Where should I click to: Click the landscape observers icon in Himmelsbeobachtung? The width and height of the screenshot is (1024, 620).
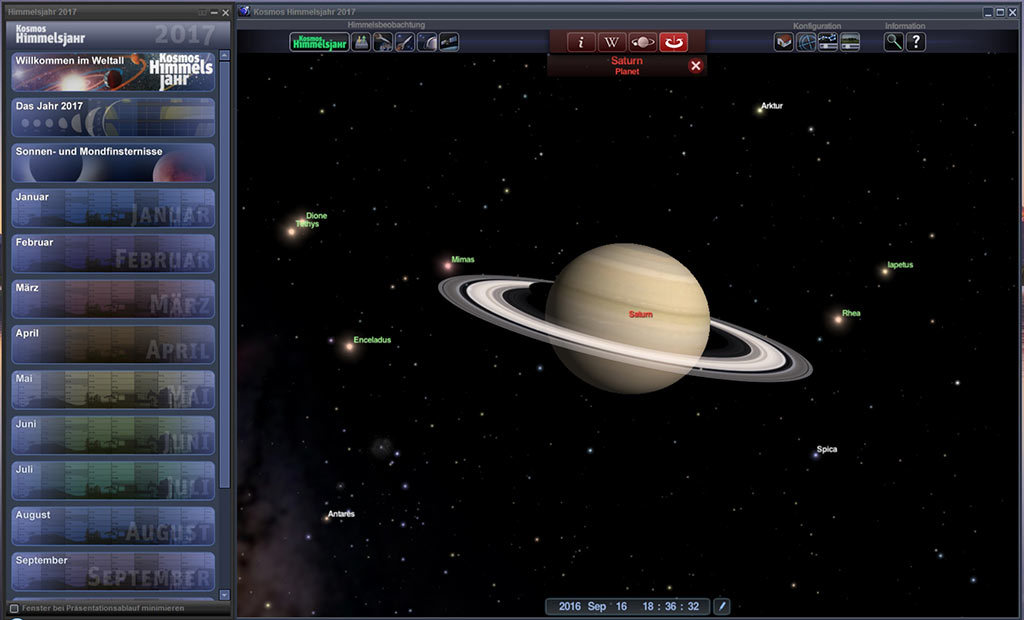pyautogui.click(x=361, y=42)
